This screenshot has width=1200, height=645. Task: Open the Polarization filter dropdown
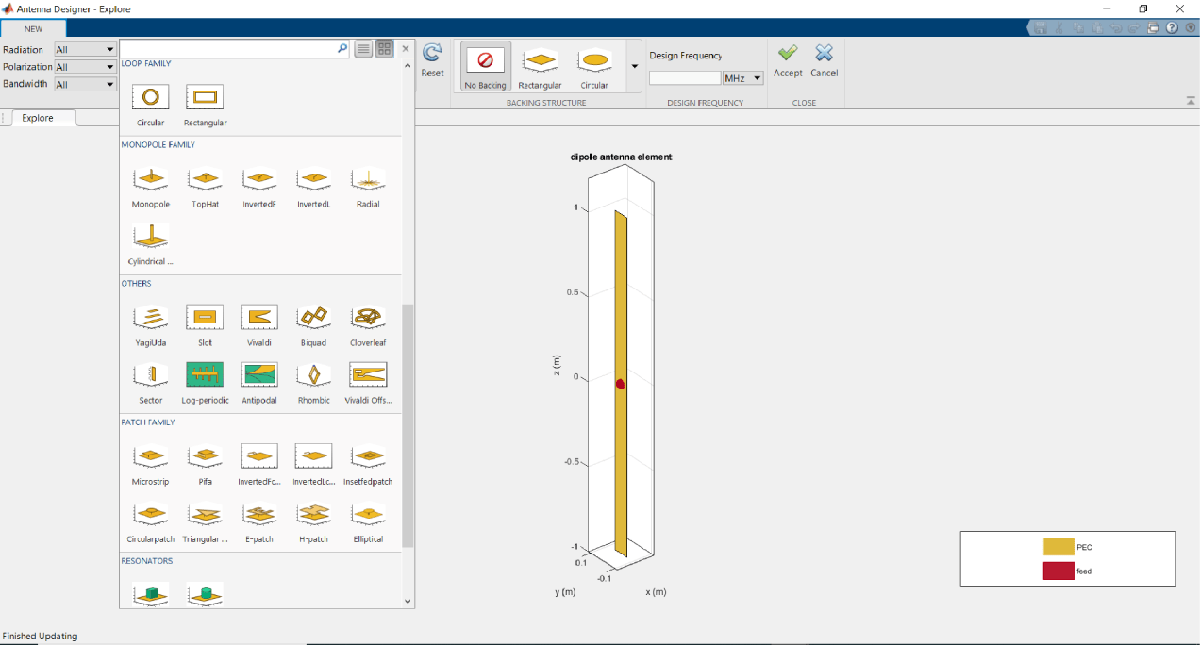tap(85, 67)
